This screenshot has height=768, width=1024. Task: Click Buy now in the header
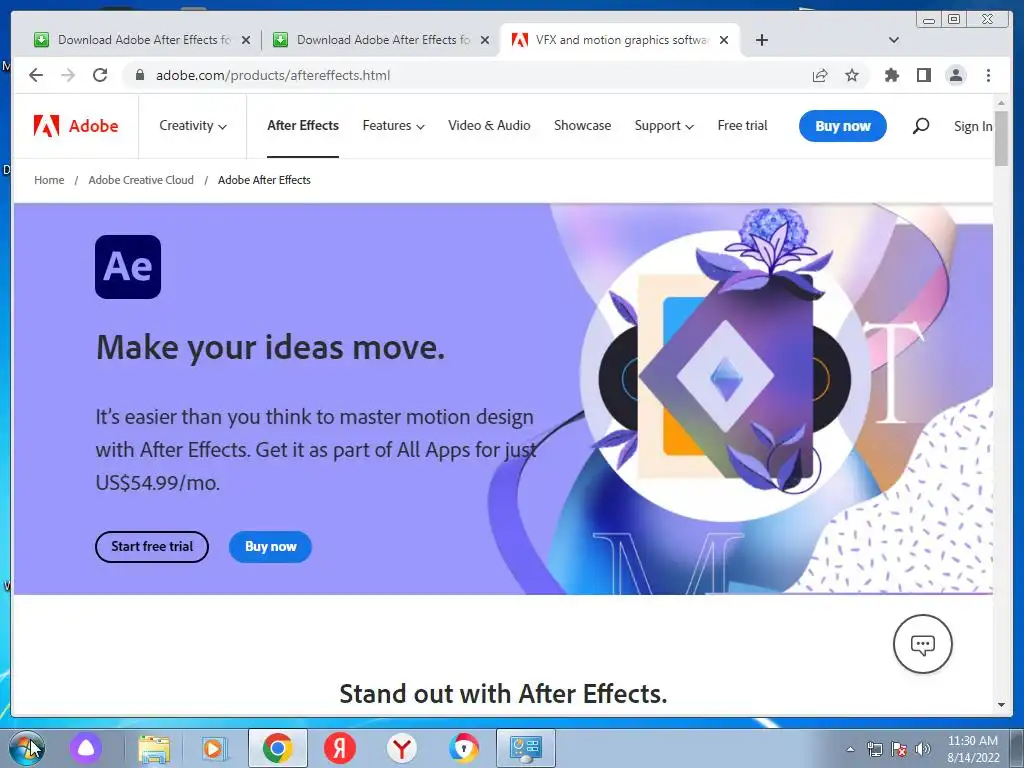coord(842,126)
